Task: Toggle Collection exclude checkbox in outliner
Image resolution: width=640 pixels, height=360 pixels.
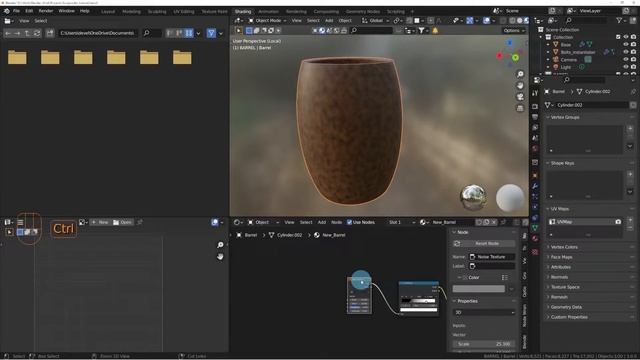Action: click(x=618, y=37)
